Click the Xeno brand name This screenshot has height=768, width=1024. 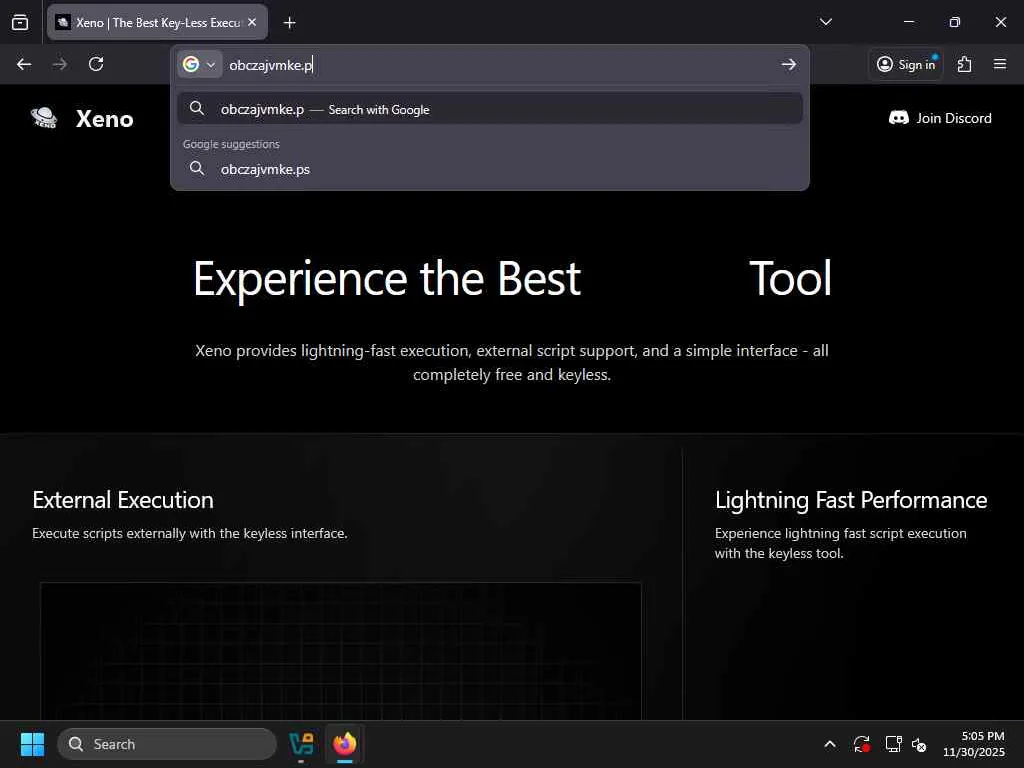point(104,119)
